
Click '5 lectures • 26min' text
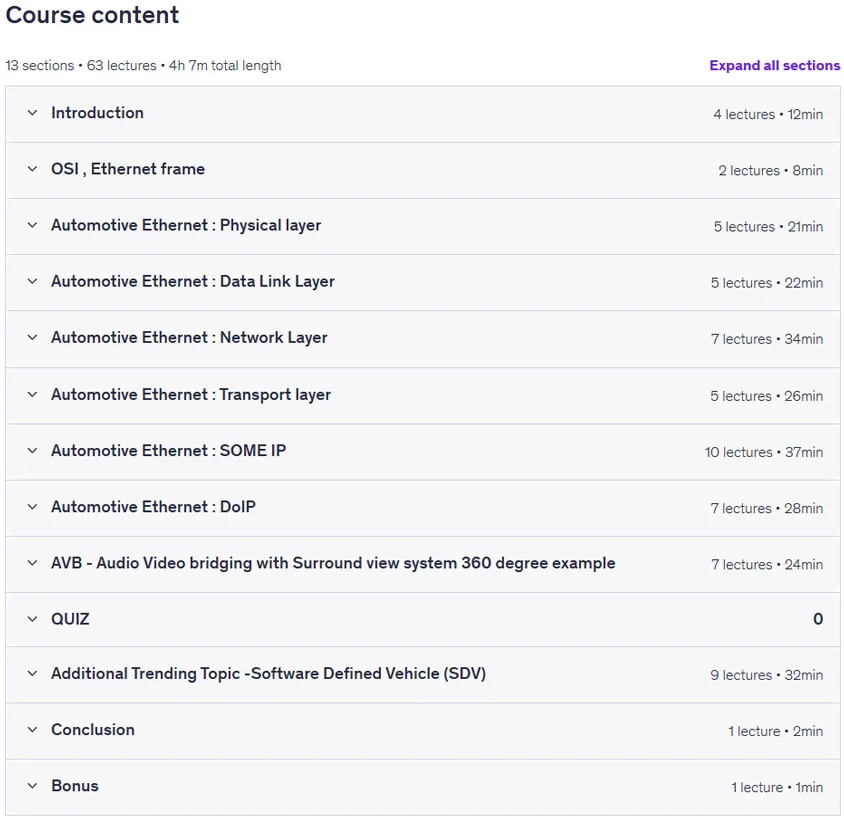[766, 396]
